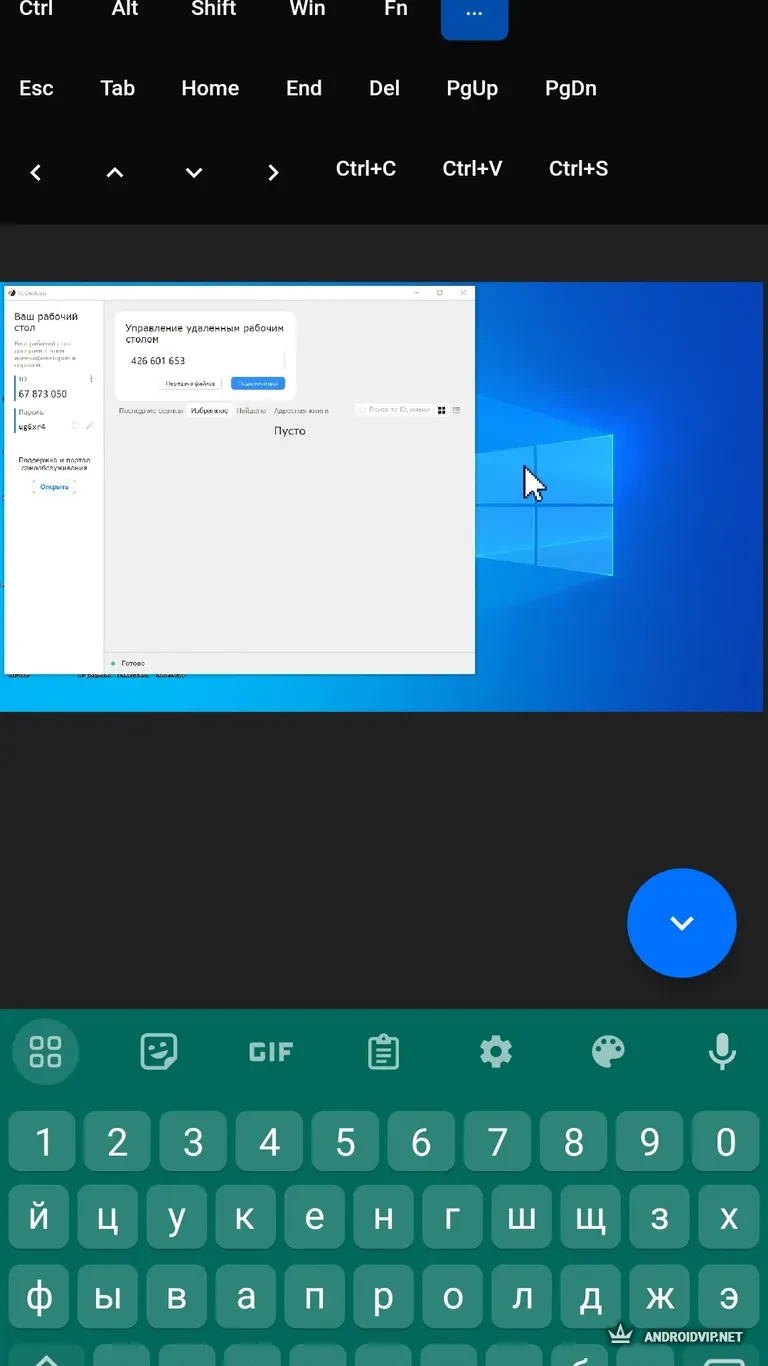Switch to the Последние сеансы tab

151,410
